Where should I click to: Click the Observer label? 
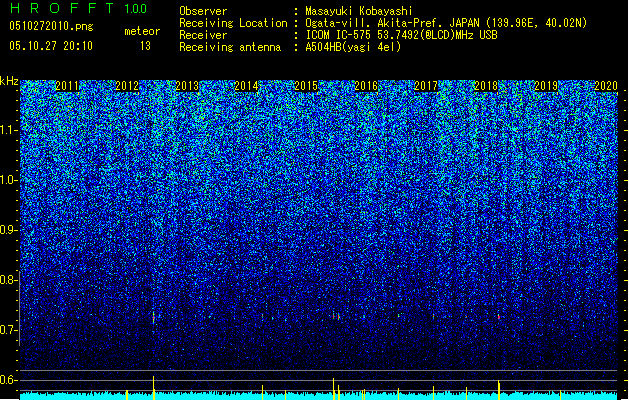203,11
